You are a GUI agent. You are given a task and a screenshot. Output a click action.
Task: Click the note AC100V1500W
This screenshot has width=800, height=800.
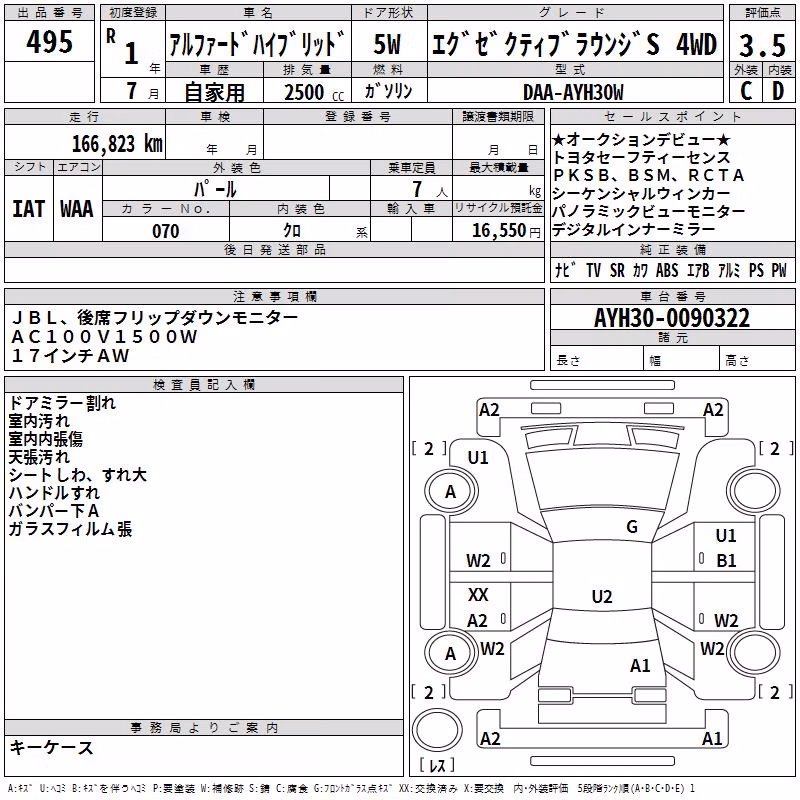pyautogui.click(x=104, y=336)
